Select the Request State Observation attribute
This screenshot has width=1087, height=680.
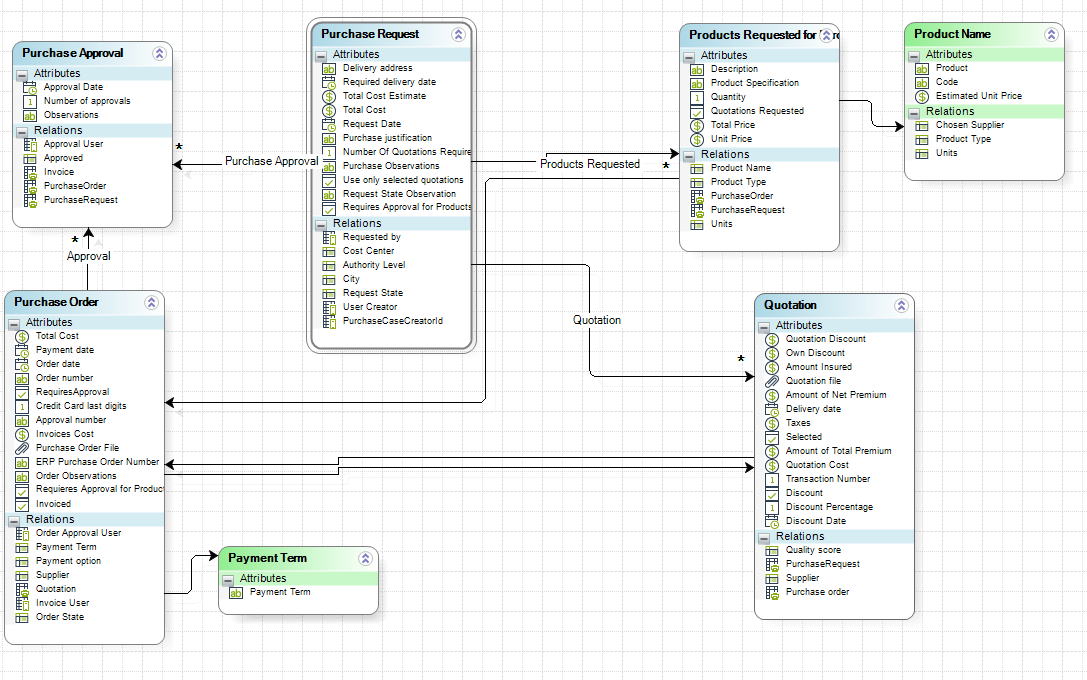tap(399, 194)
